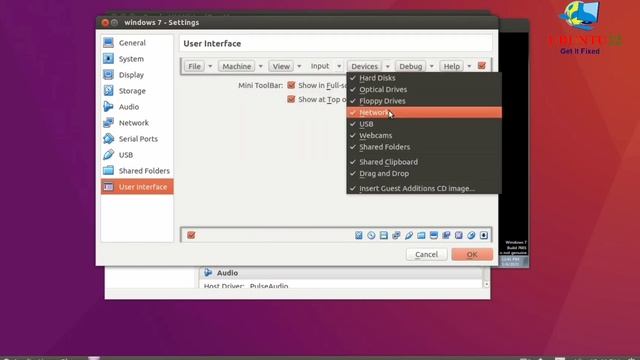Click the USB plug status bar indicator
640x360 pixels.
409,235
